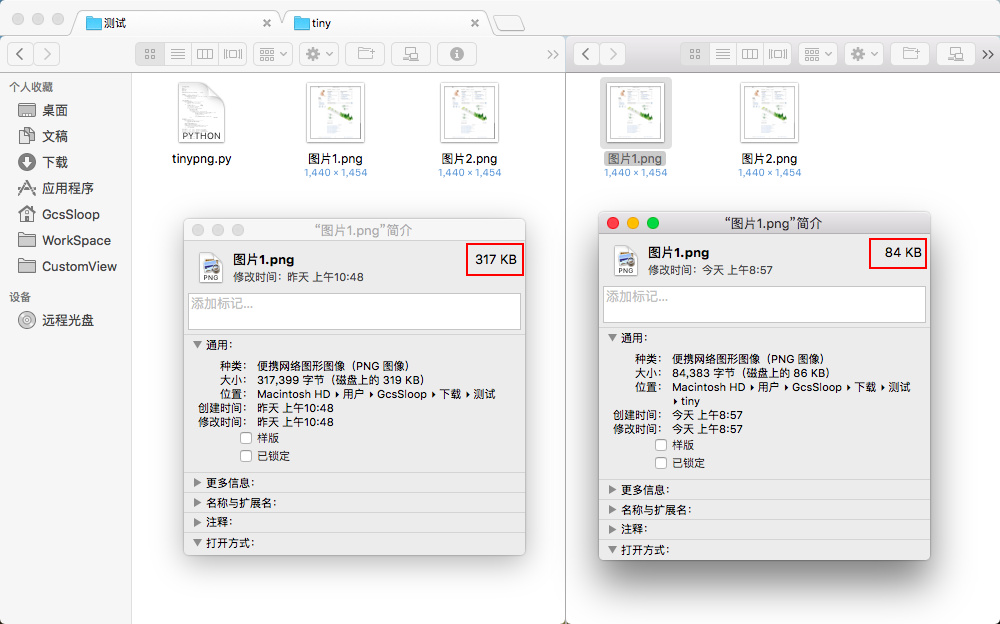Switch right window to column view
The width and height of the screenshot is (1000, 624).
pyautogui.click(x=750, y=54)
